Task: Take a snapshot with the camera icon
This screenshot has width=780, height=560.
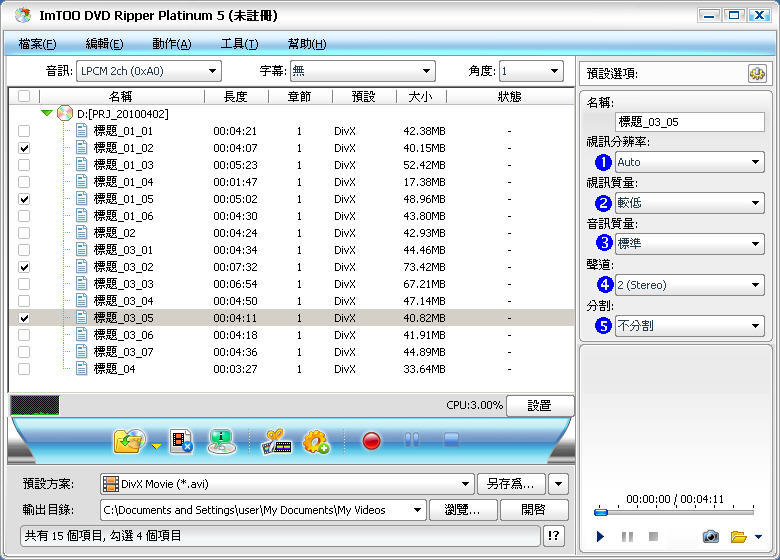Action: point(710,537)
